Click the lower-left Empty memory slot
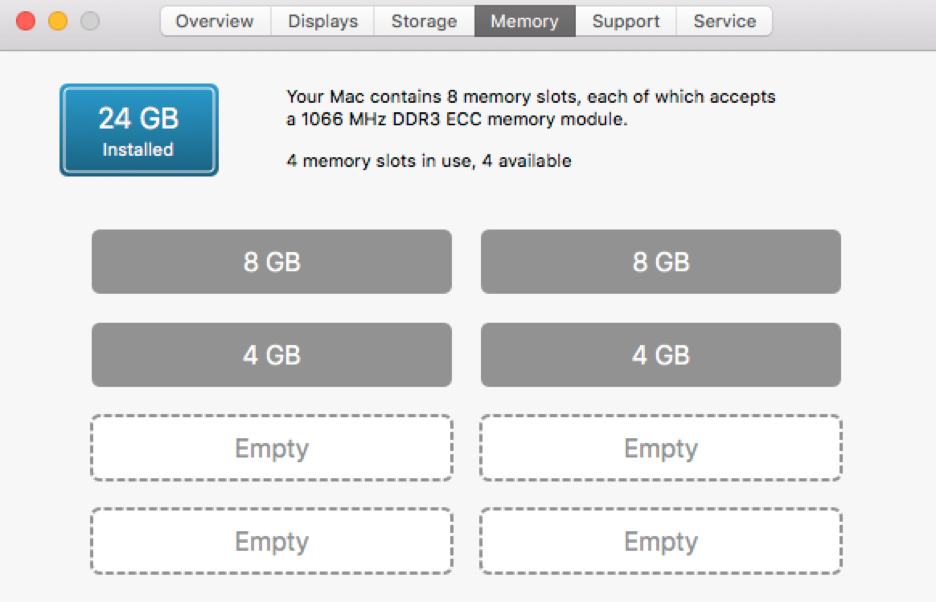 pyautogui.click(x=272, y=541)
